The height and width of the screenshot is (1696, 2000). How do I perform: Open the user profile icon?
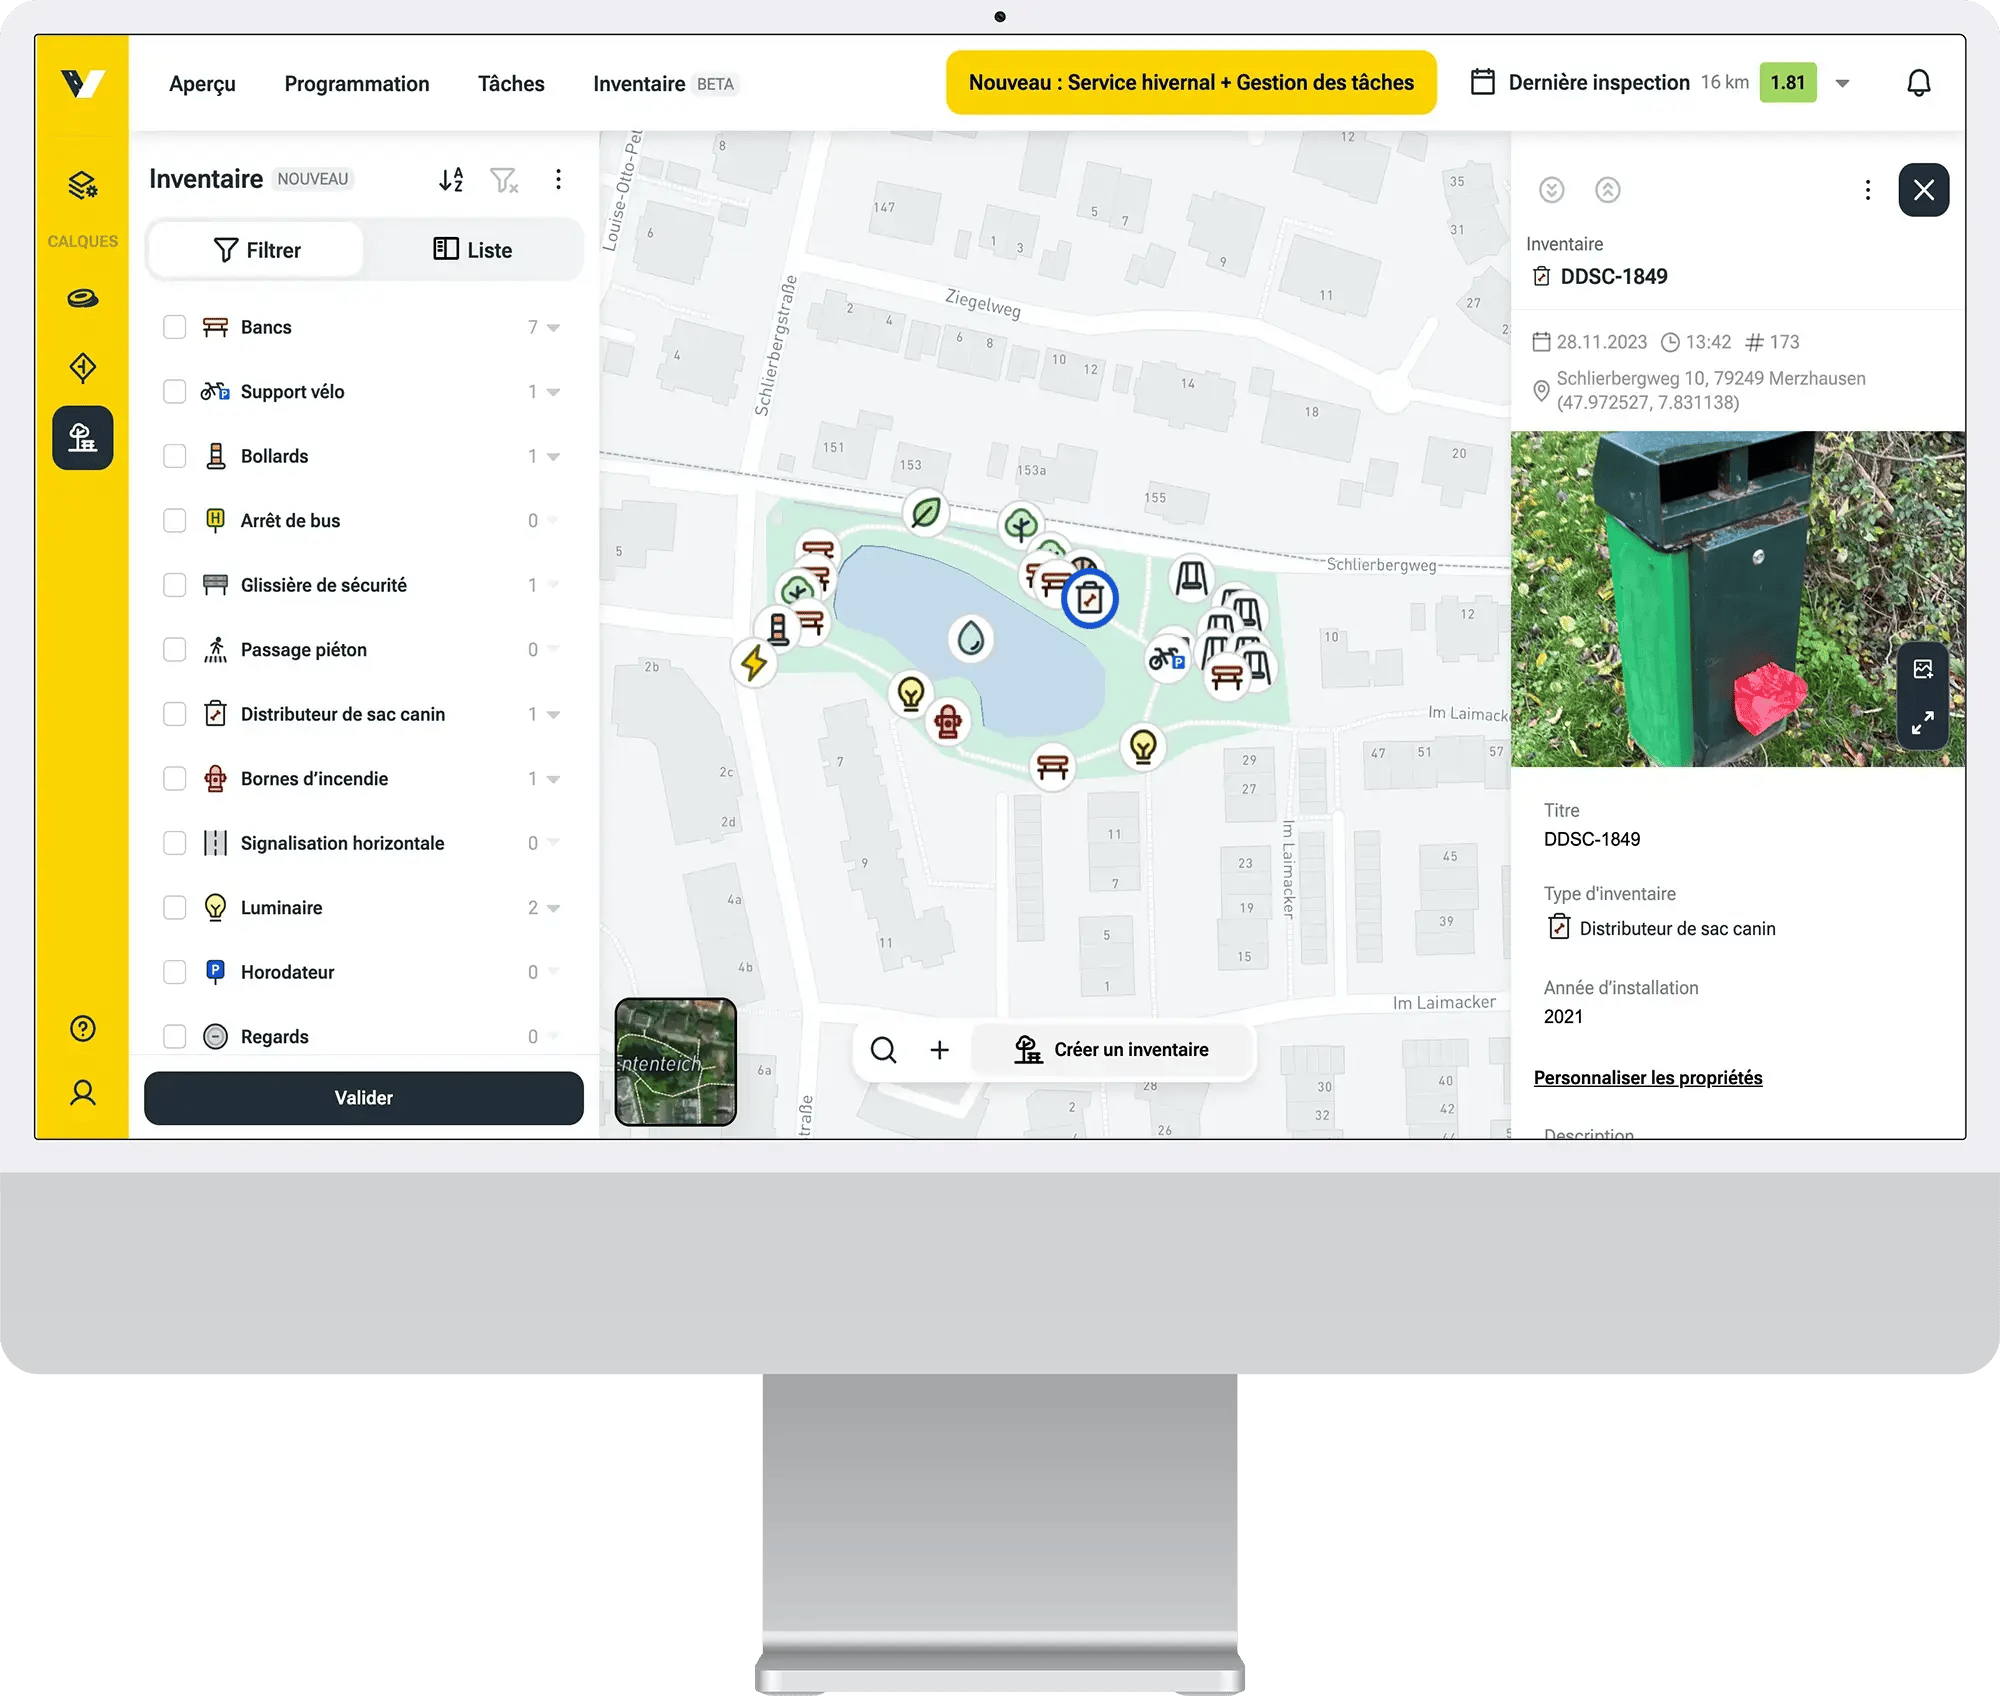point(82,1092)
